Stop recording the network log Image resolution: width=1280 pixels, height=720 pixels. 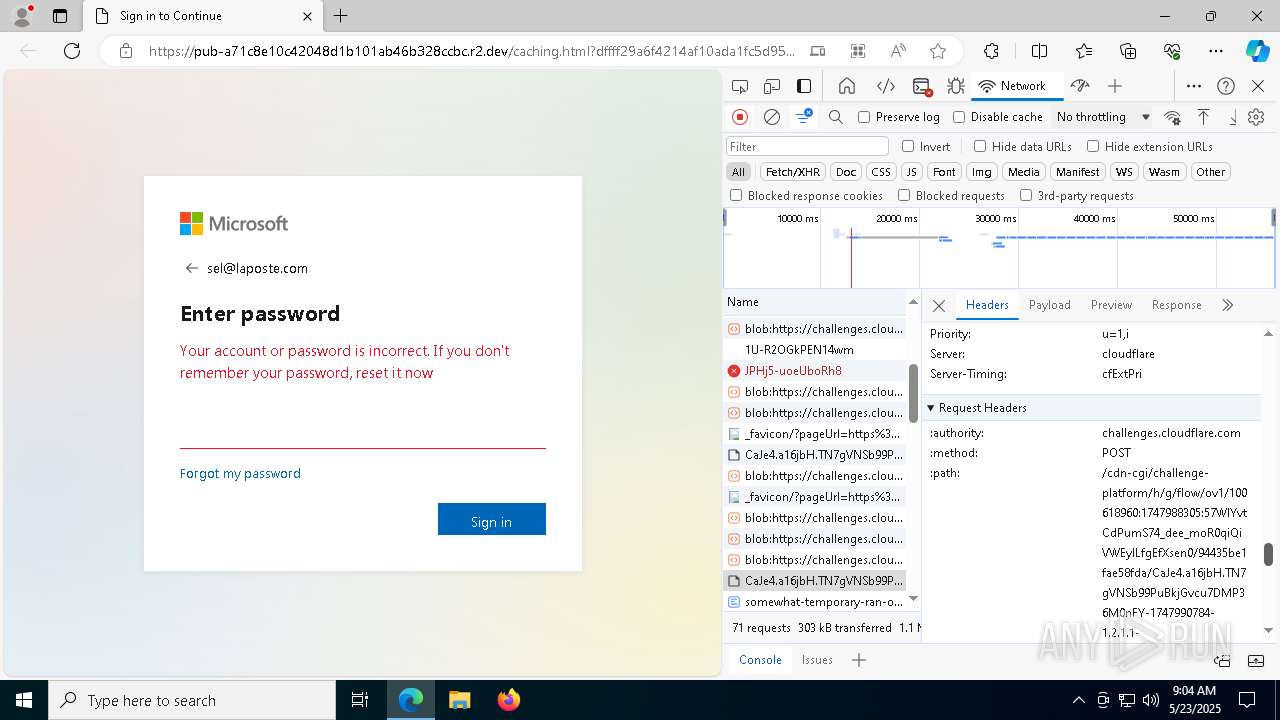tap(740, 117)
